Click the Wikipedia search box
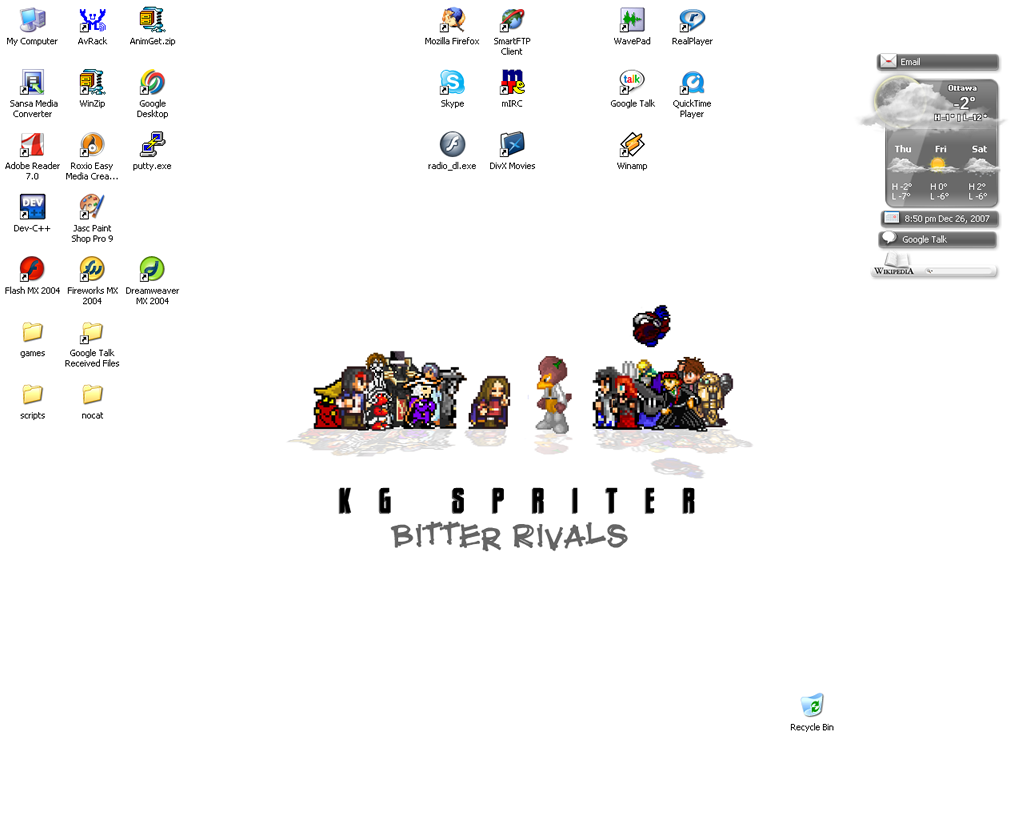The height and width of the screenshot is (819, 1024). pos(959,271)
